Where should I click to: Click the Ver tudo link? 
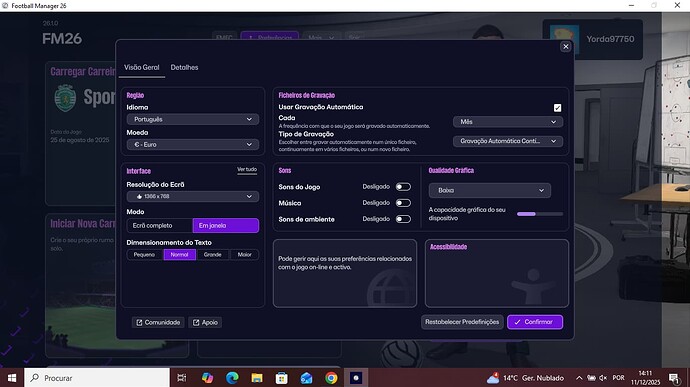[247, 170]
